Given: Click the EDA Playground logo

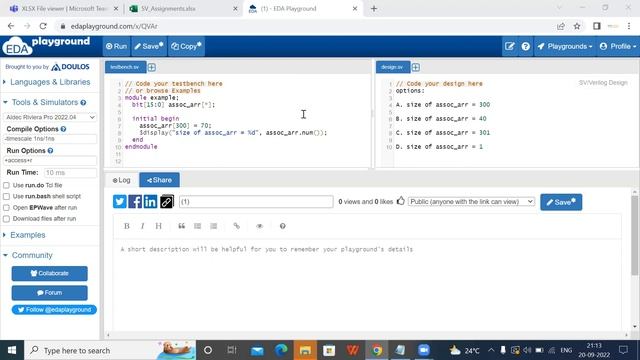Looking at the screenshot, I should click(46, 46).
